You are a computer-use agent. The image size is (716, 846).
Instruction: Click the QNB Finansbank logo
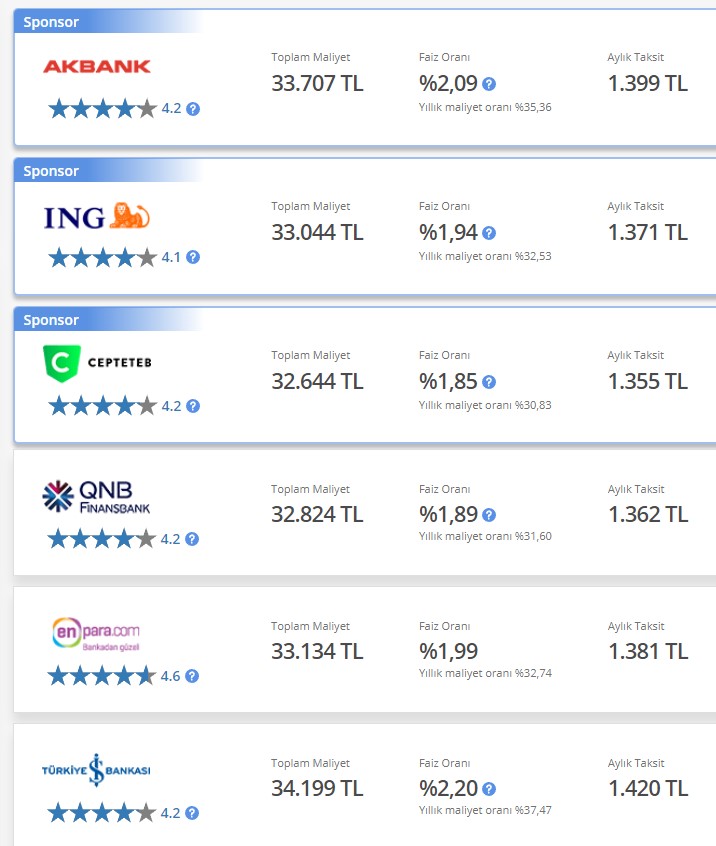point(96,496)
